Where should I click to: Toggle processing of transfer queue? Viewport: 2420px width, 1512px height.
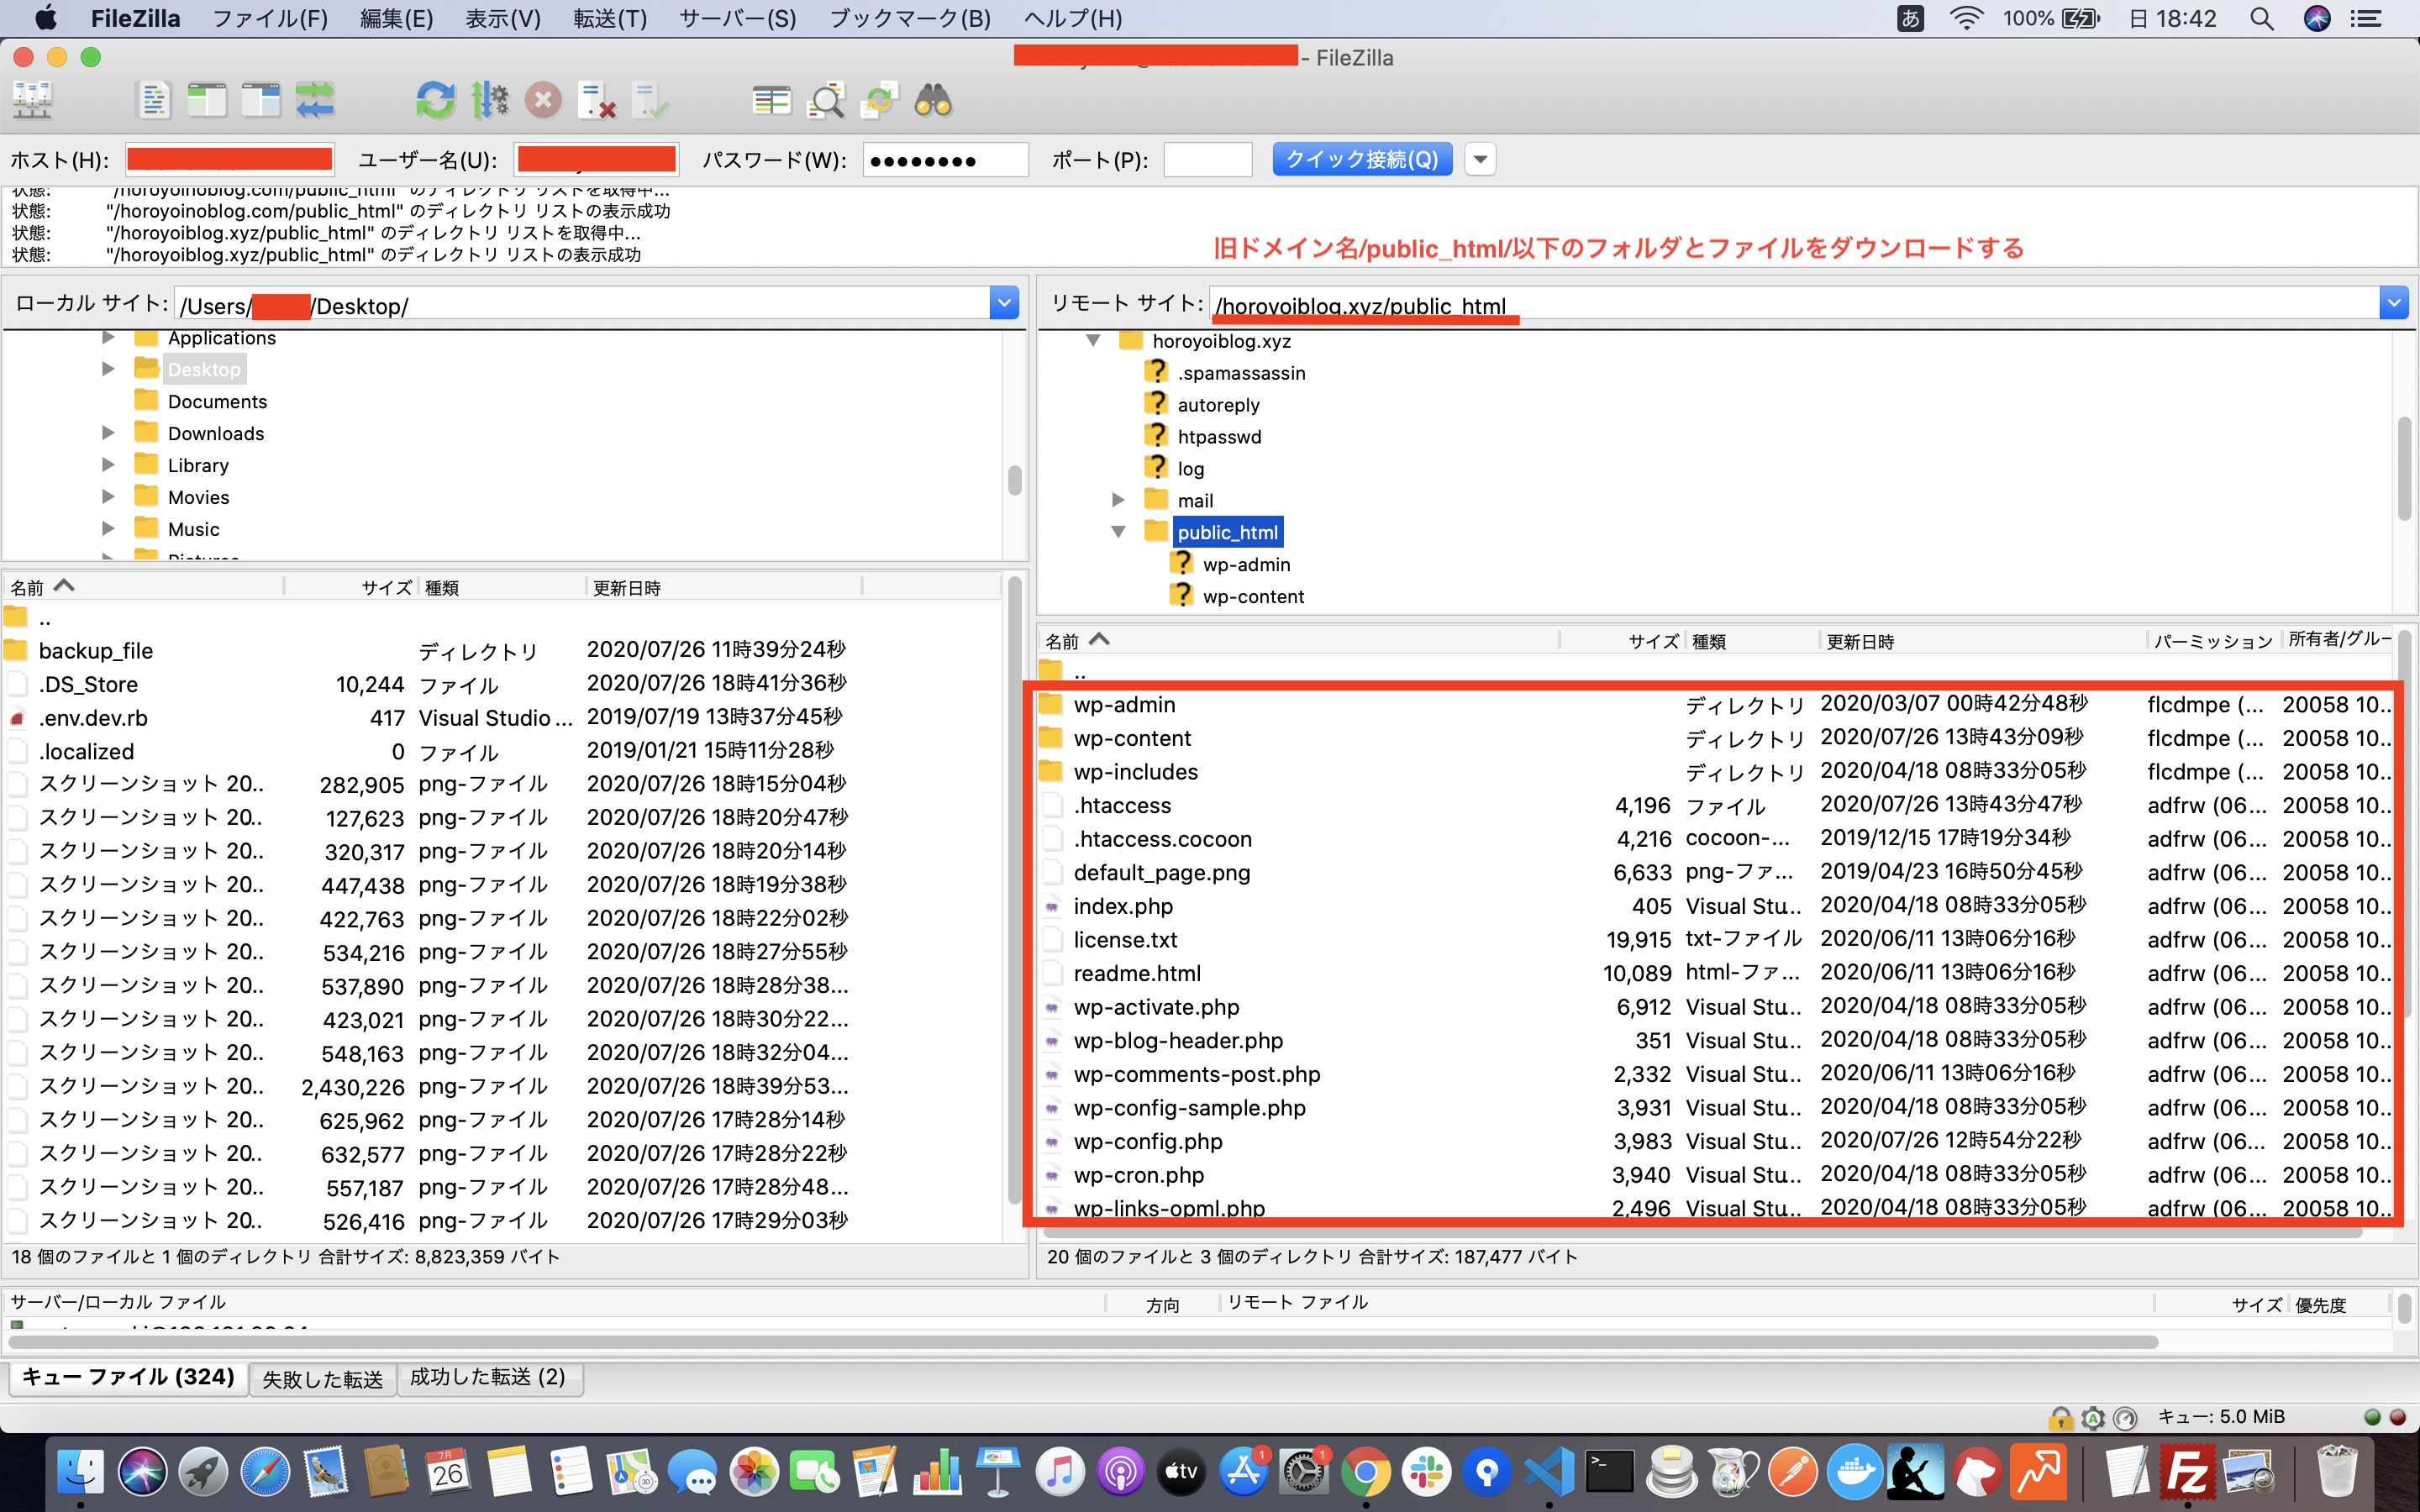pyautogui.click(x=489, y=100)
